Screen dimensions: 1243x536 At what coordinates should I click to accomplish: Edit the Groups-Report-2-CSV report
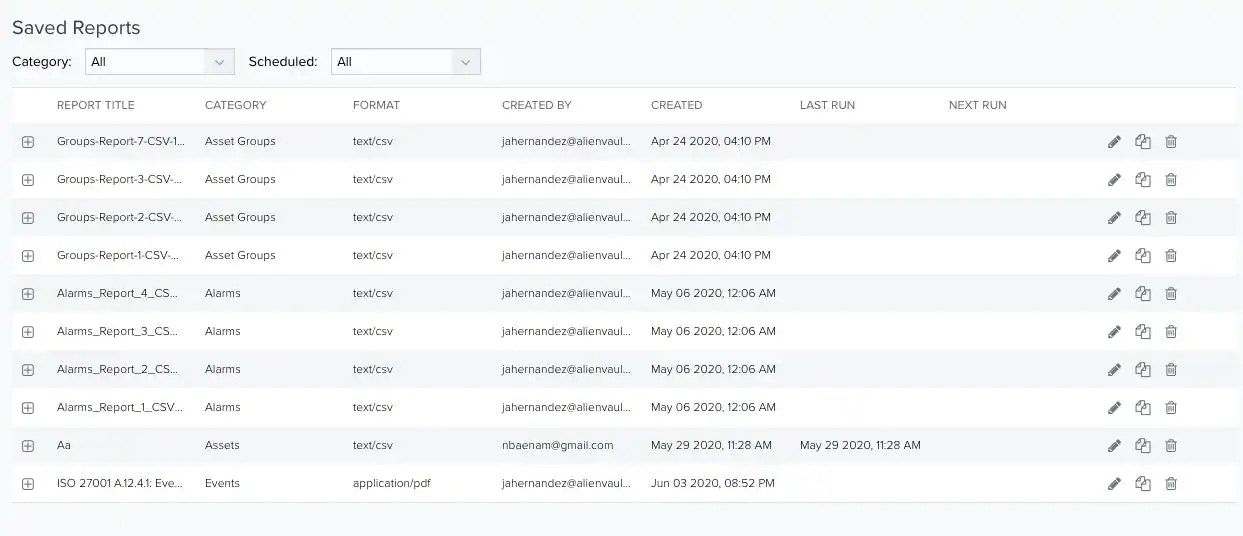[x=1114, y=218]
